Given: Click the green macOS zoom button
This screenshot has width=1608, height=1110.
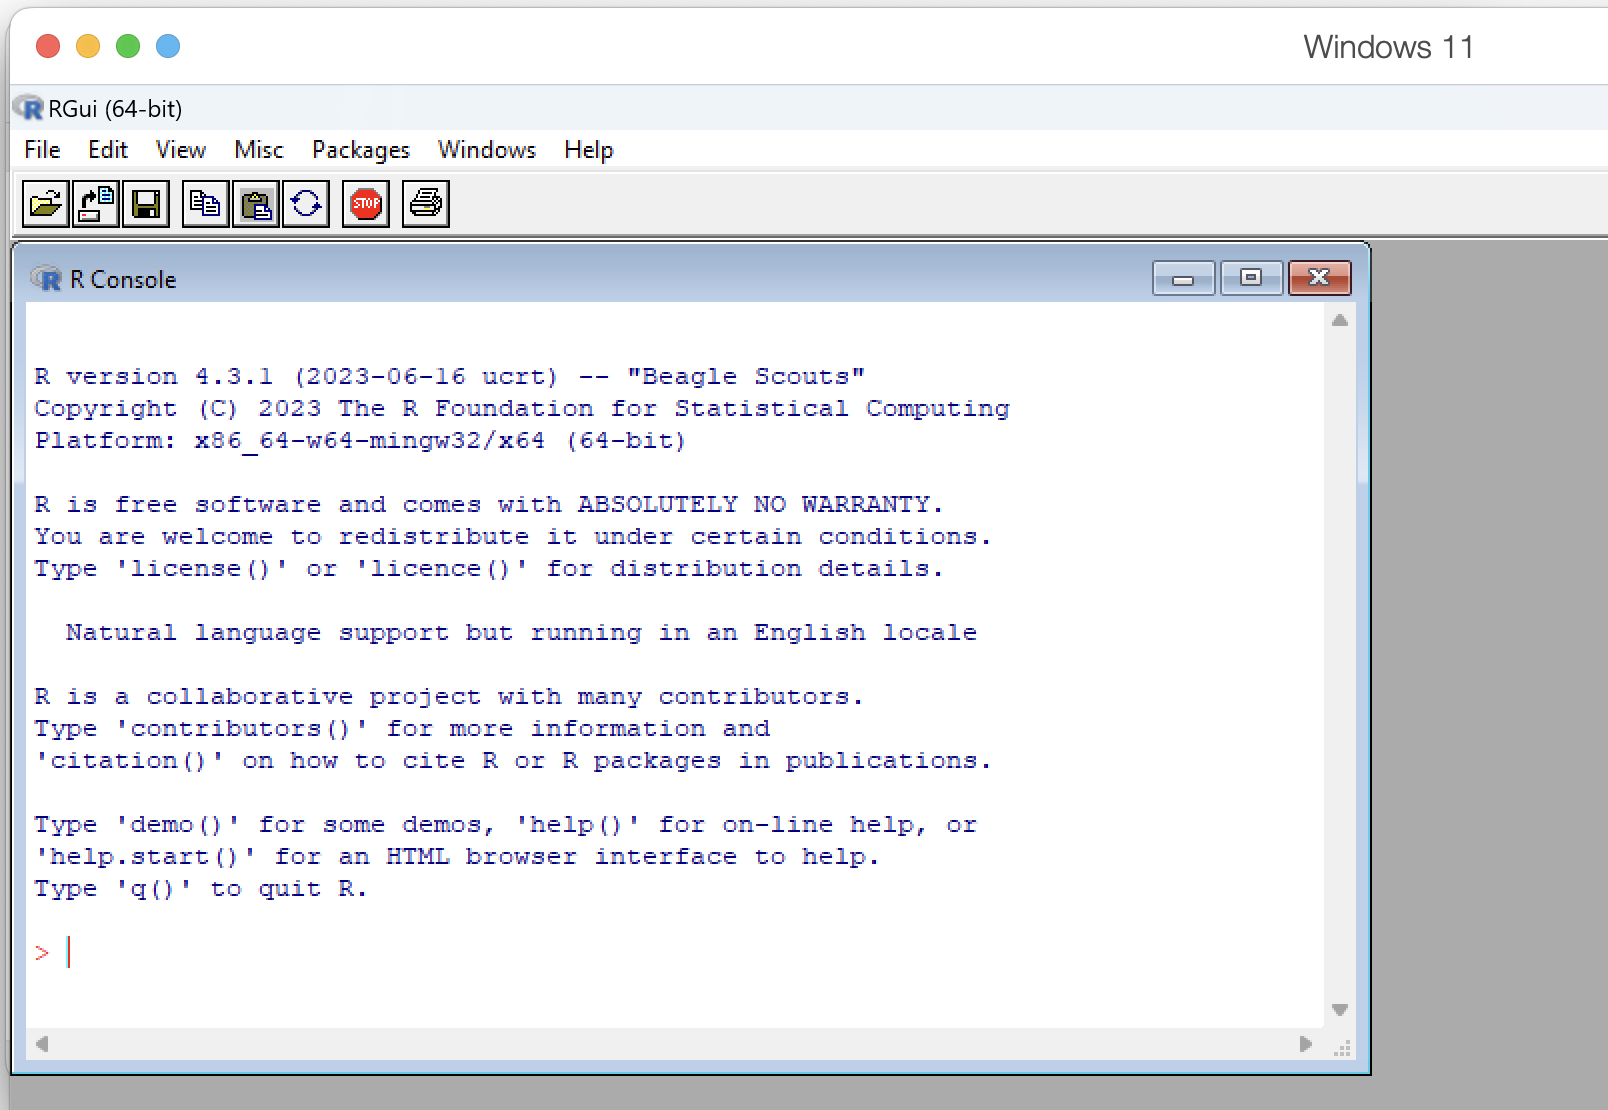Looking at the screenshot, I should (x=128, y=46).
